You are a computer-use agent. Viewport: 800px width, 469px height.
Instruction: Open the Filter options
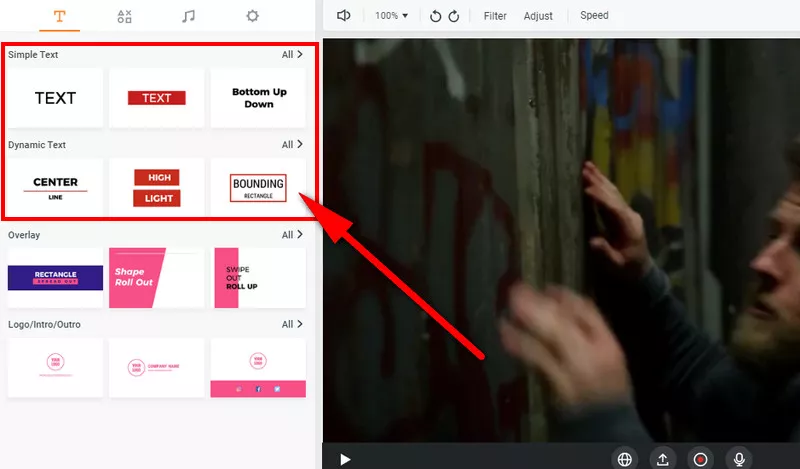point(495,16)
